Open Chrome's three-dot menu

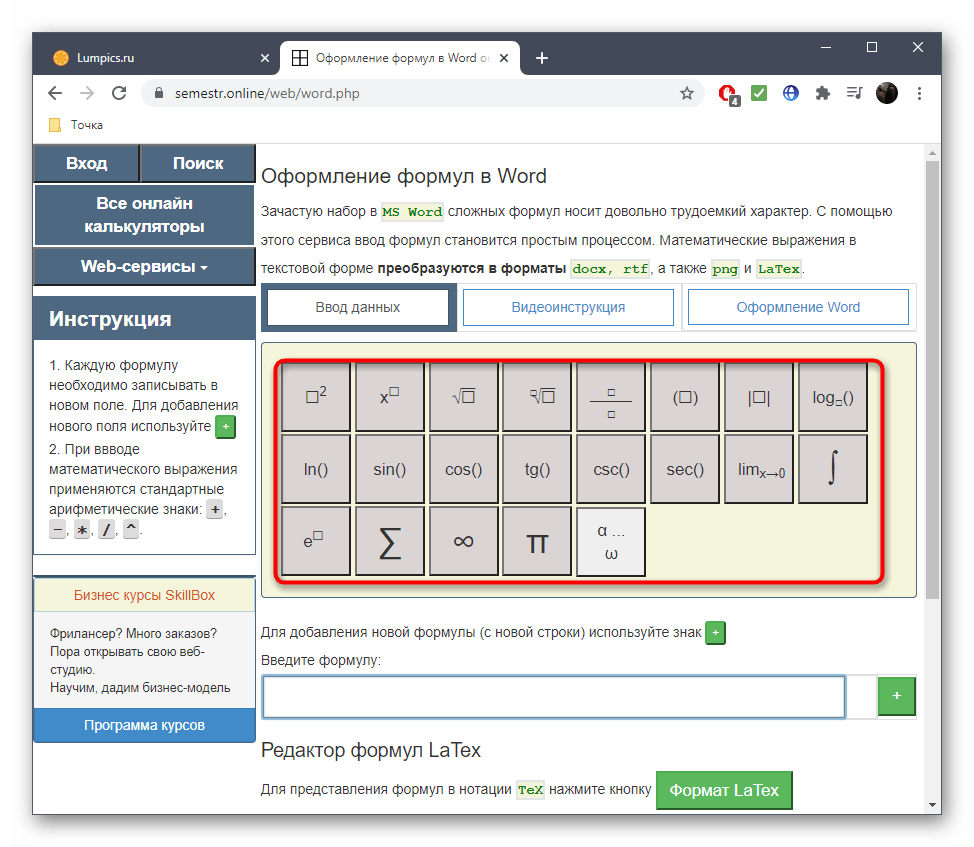pyautogui.click(x=919, y=93)
